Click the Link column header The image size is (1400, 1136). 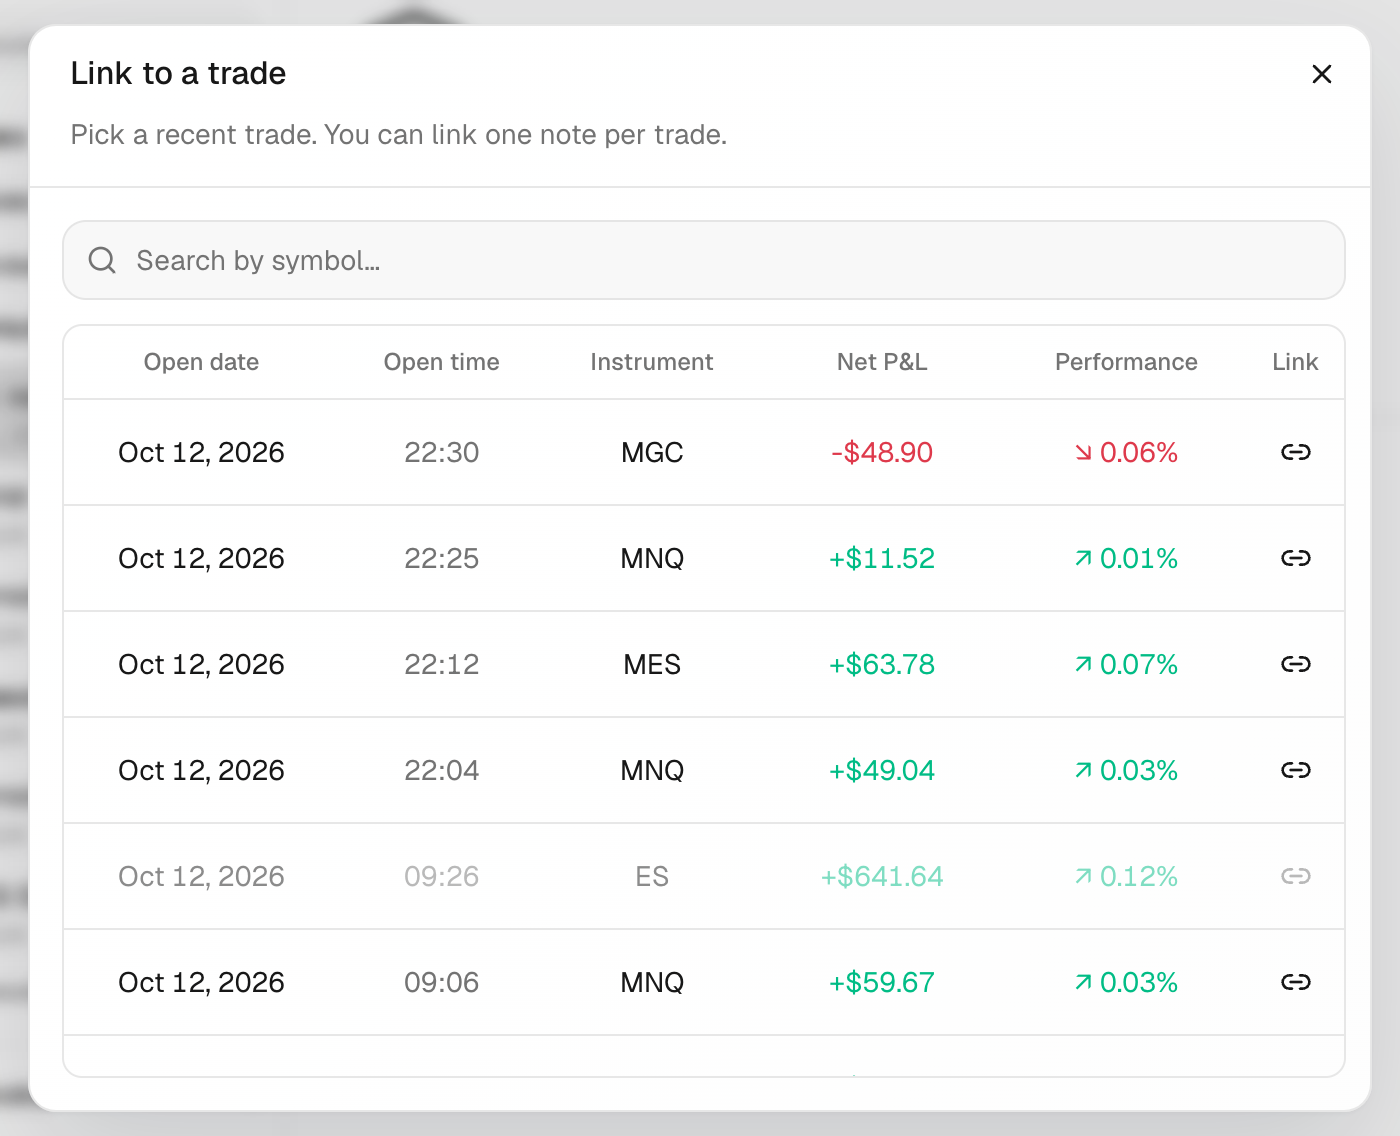[1295, 362]
